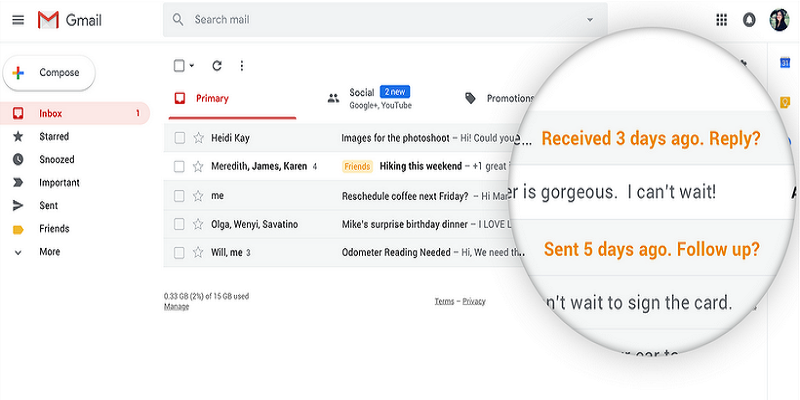Open the select-all checkbox dropdown arrow

(x=192, y=66)
